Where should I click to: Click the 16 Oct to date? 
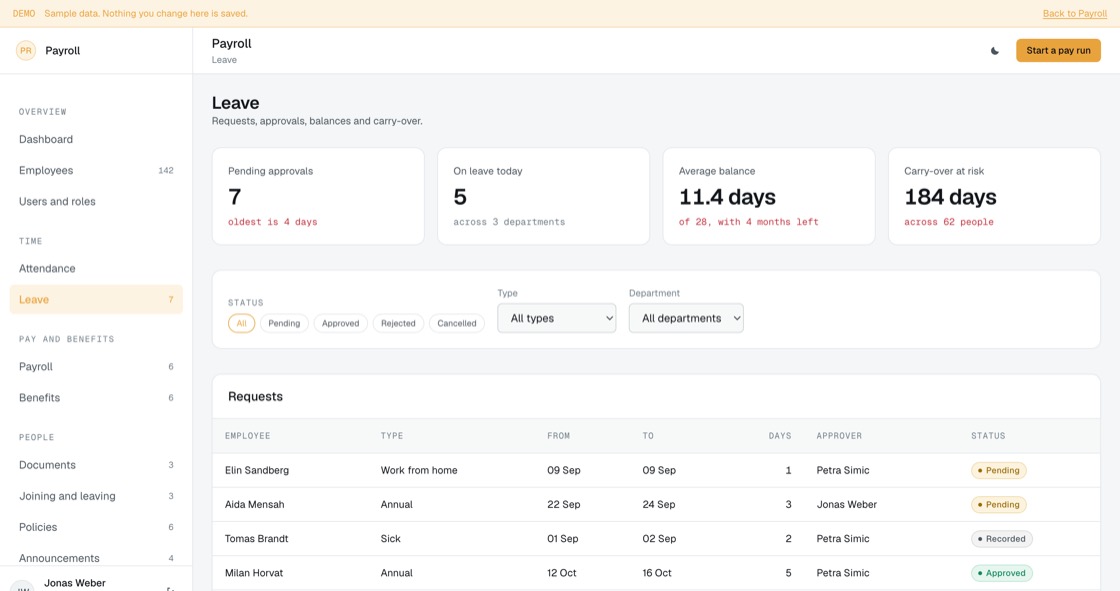657,573
